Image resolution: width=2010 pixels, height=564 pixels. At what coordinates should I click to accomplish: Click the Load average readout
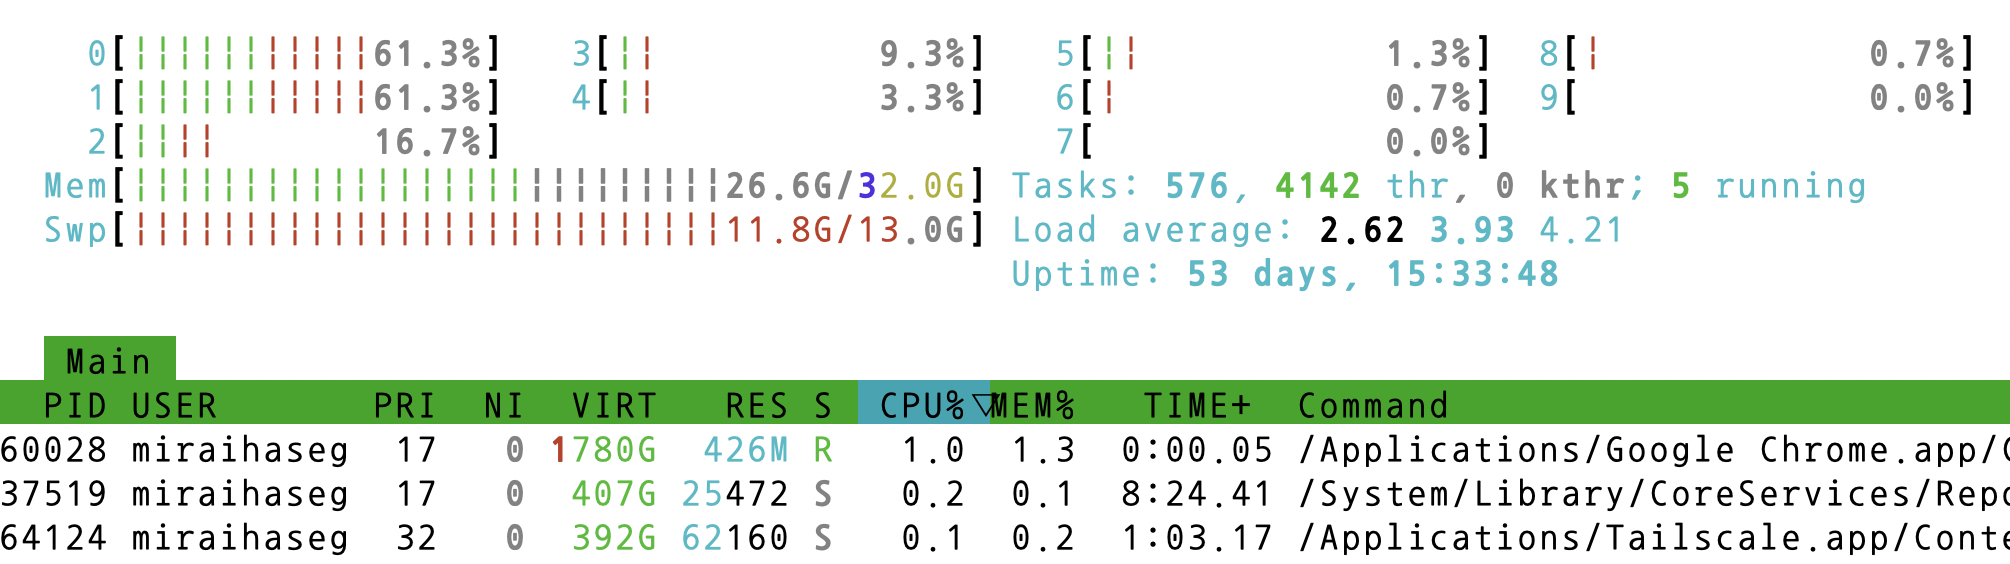point(1316,230)
